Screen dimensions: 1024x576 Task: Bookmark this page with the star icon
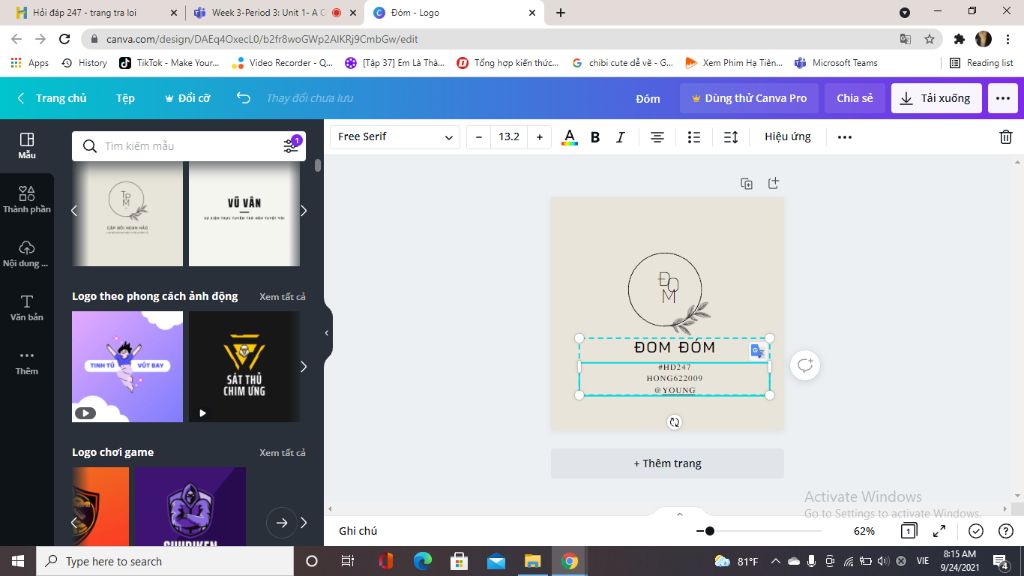[x=929, y=39]
